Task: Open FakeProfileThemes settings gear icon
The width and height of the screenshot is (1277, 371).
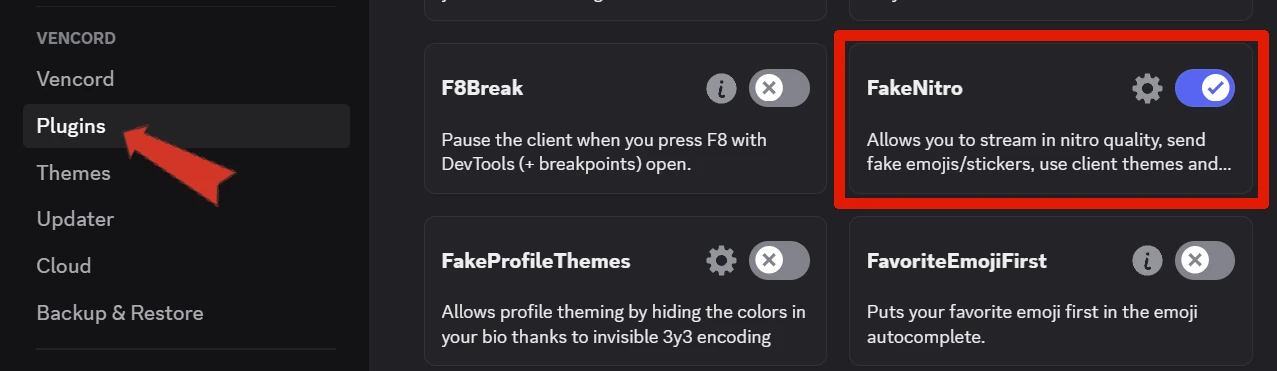Action: click(721, 261)
